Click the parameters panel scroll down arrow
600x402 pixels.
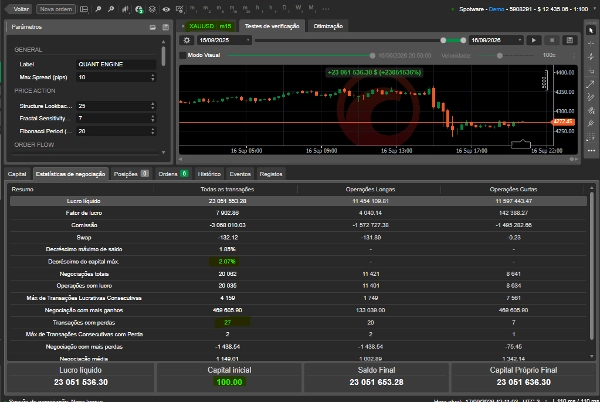pos(163,152)
